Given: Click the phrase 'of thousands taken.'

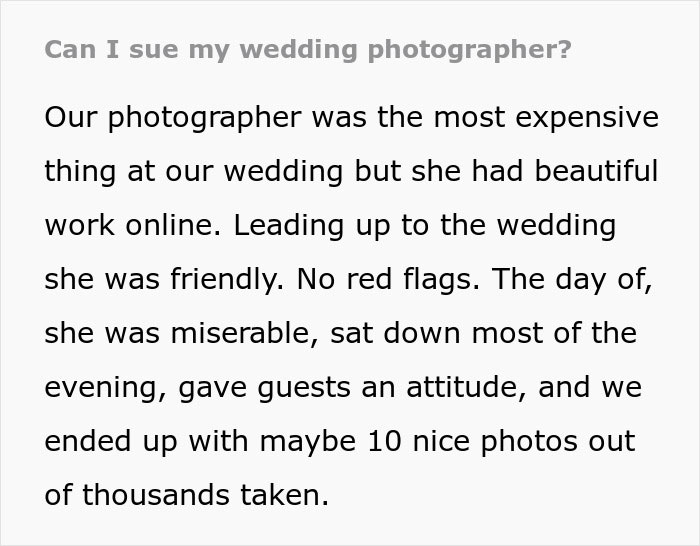Looking at the screenshot, I should click(x=187, y=495).
